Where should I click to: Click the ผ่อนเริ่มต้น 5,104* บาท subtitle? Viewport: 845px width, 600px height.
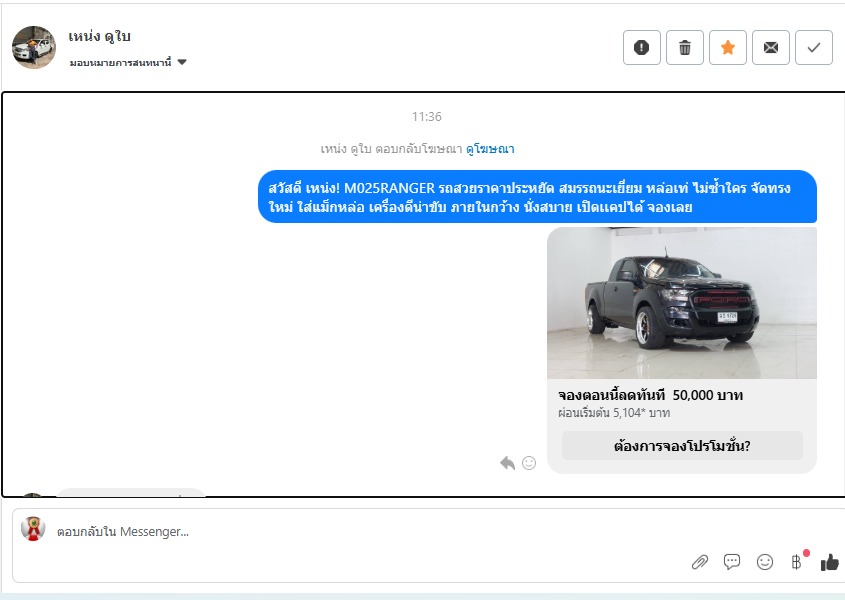[614, 413]
